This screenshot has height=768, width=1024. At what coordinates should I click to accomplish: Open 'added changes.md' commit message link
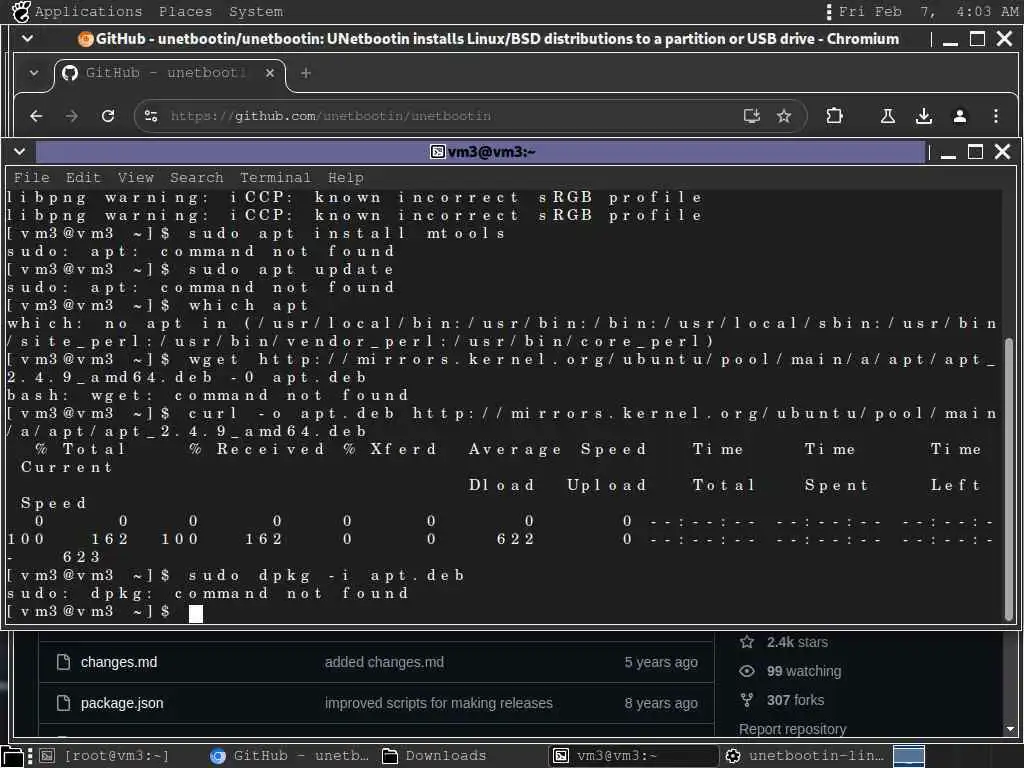point(384,662)
